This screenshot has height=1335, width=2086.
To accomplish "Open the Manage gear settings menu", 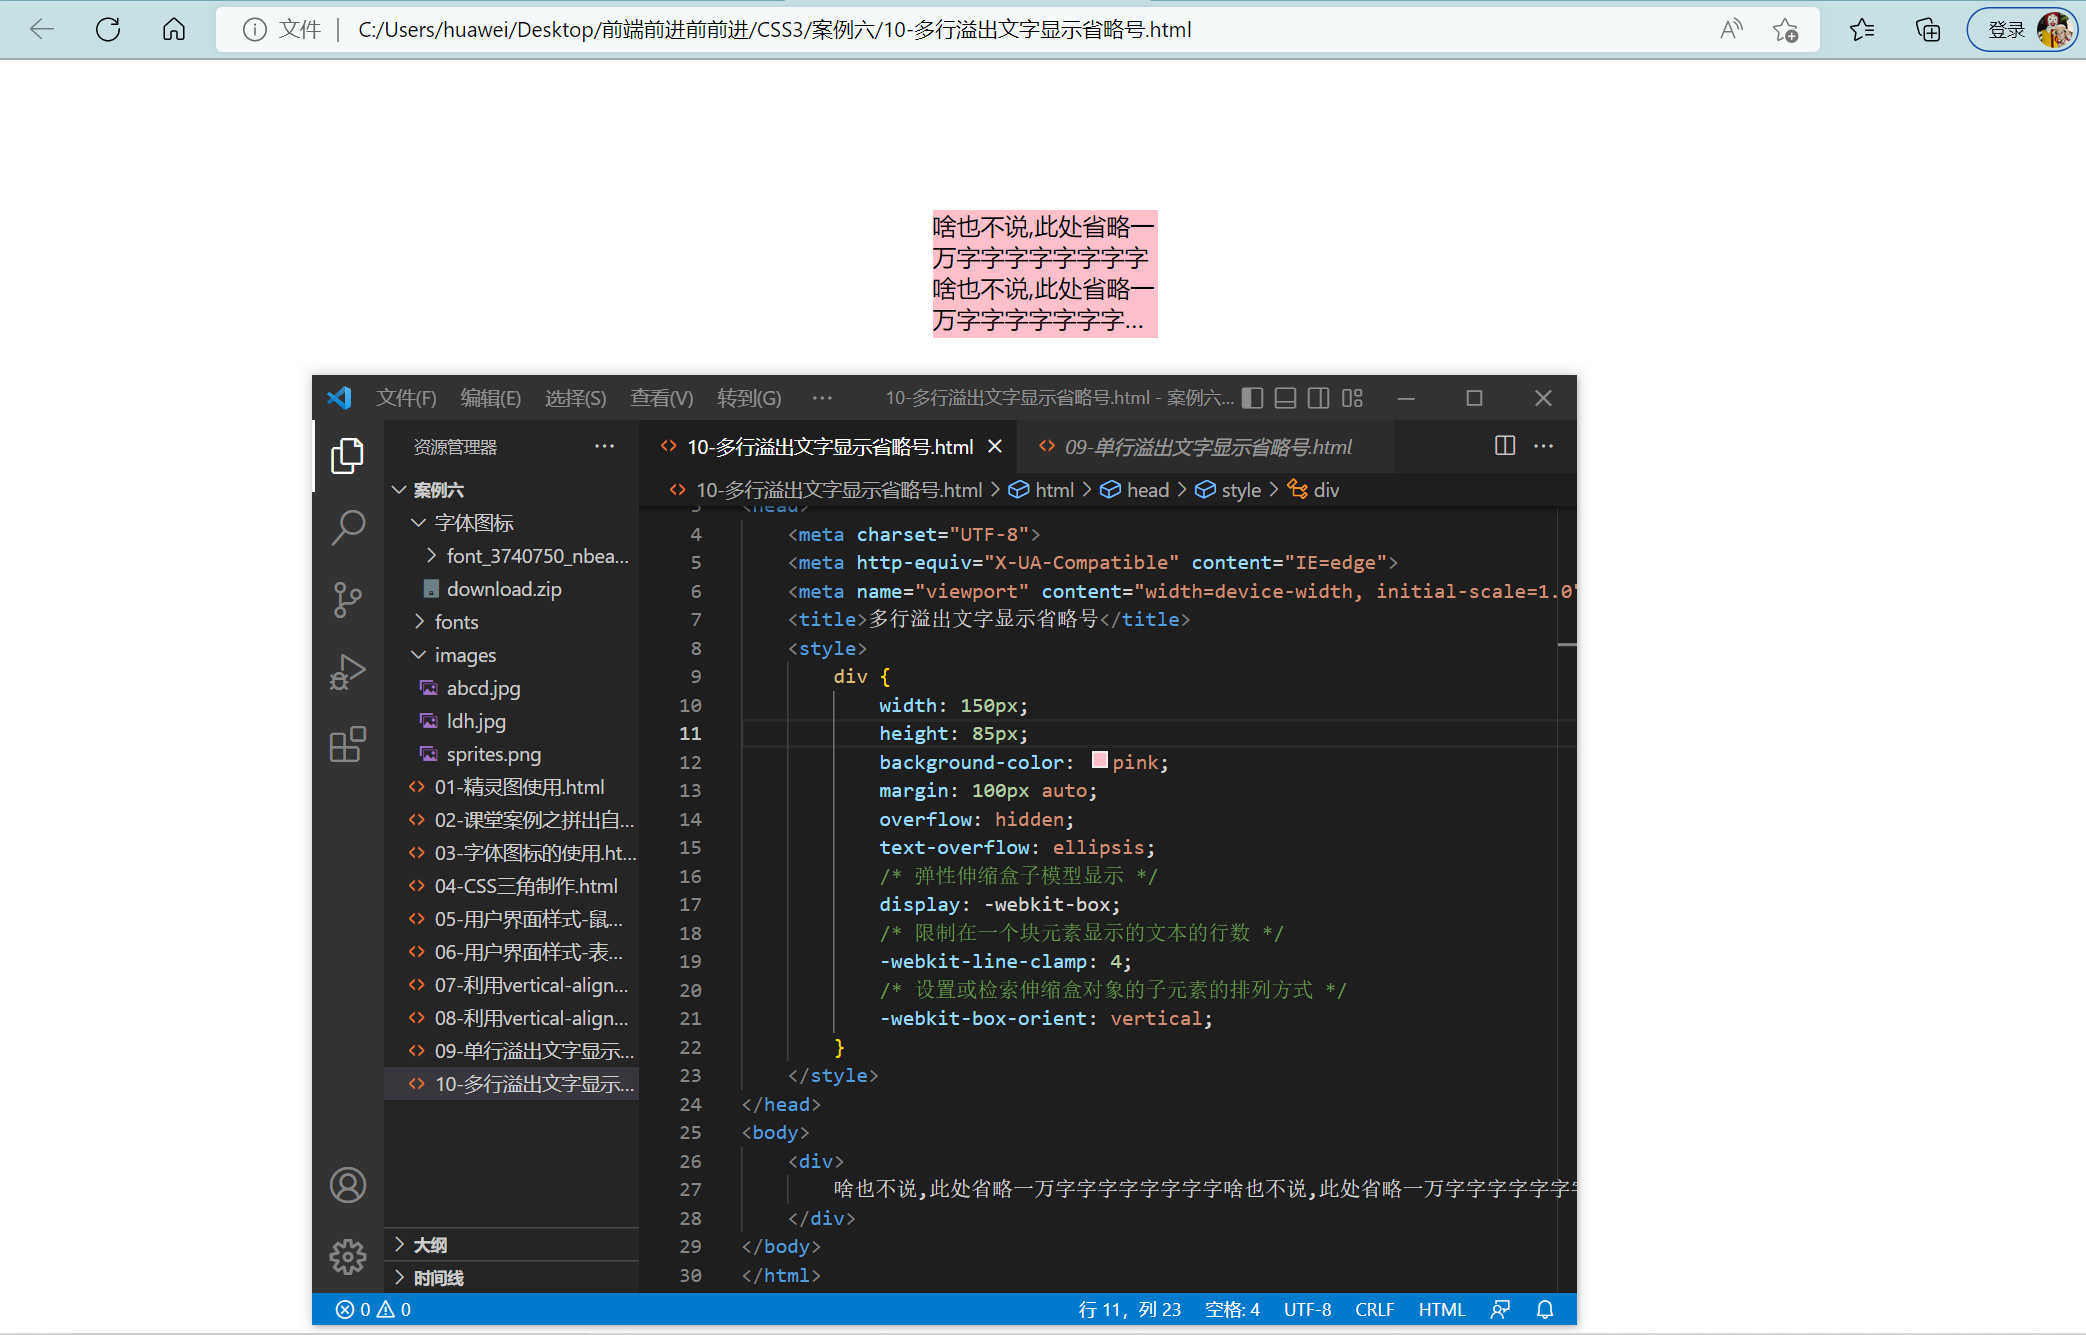I will (348, 1256).
